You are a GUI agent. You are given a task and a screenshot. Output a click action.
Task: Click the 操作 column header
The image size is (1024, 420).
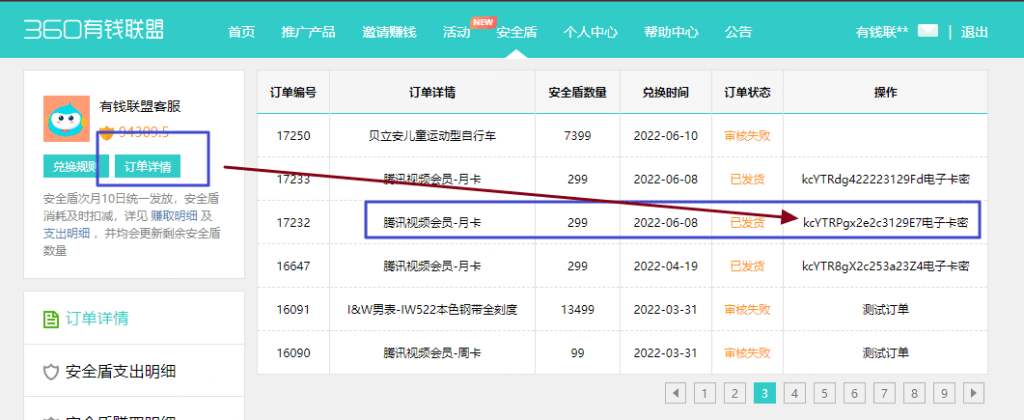pyautogui.click(x=886, y=93)
